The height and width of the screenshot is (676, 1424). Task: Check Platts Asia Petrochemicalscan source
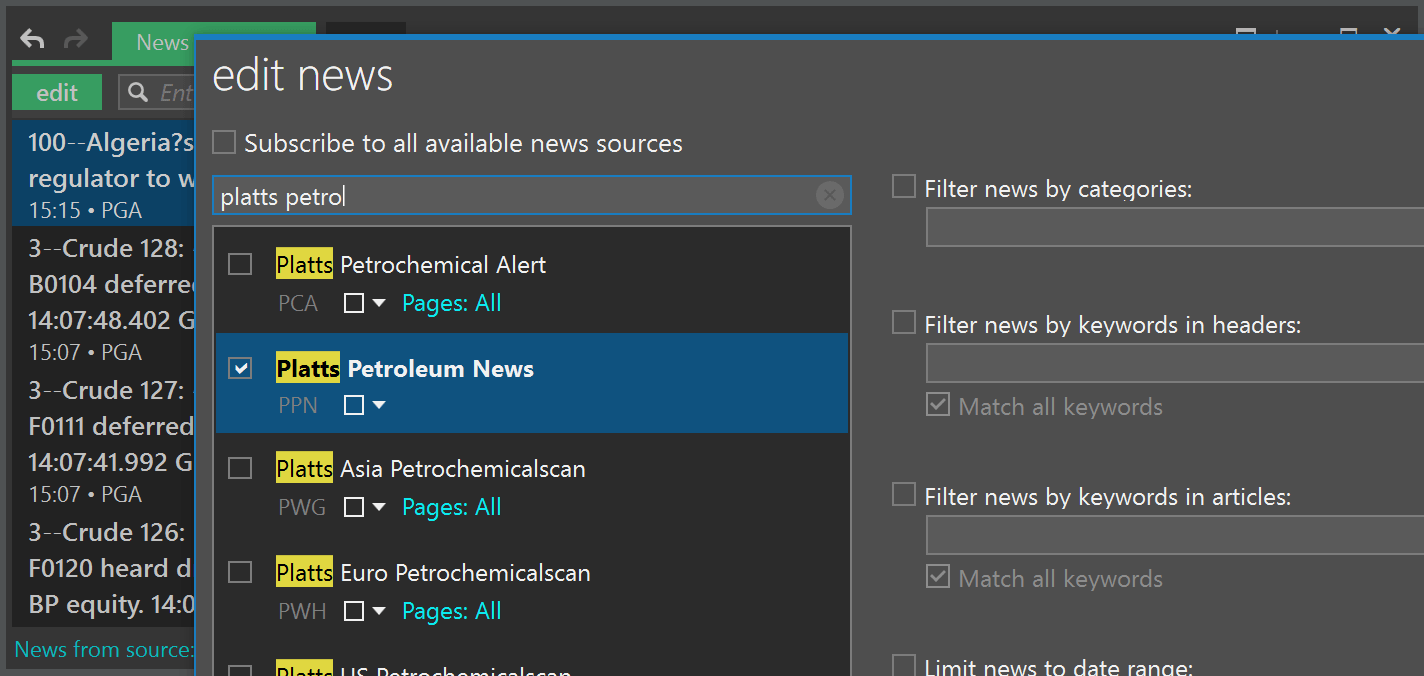tap(240, 468)
